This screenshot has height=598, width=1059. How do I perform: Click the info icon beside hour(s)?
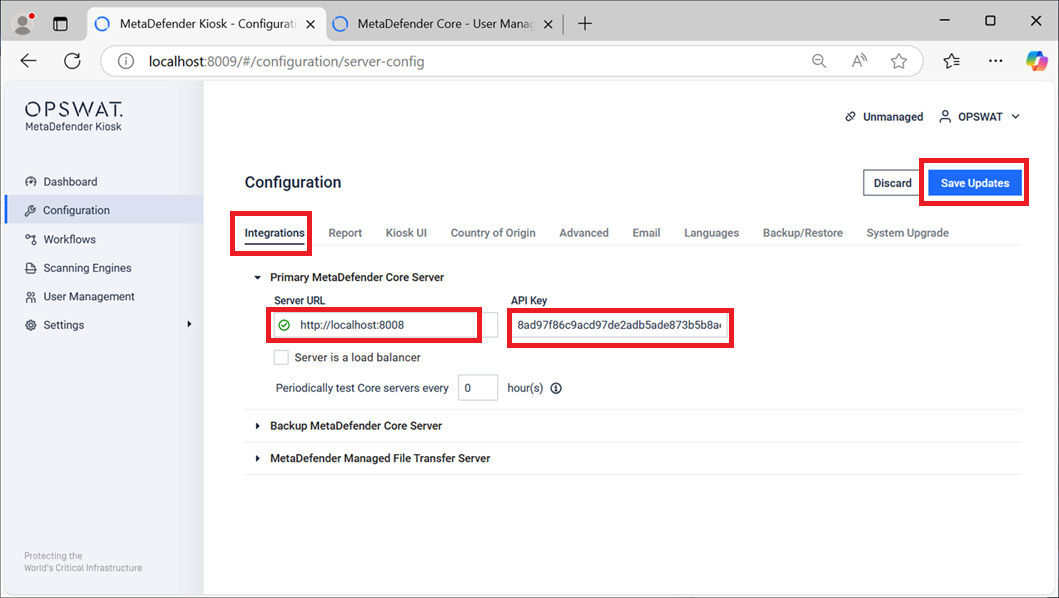coord(556,388)
